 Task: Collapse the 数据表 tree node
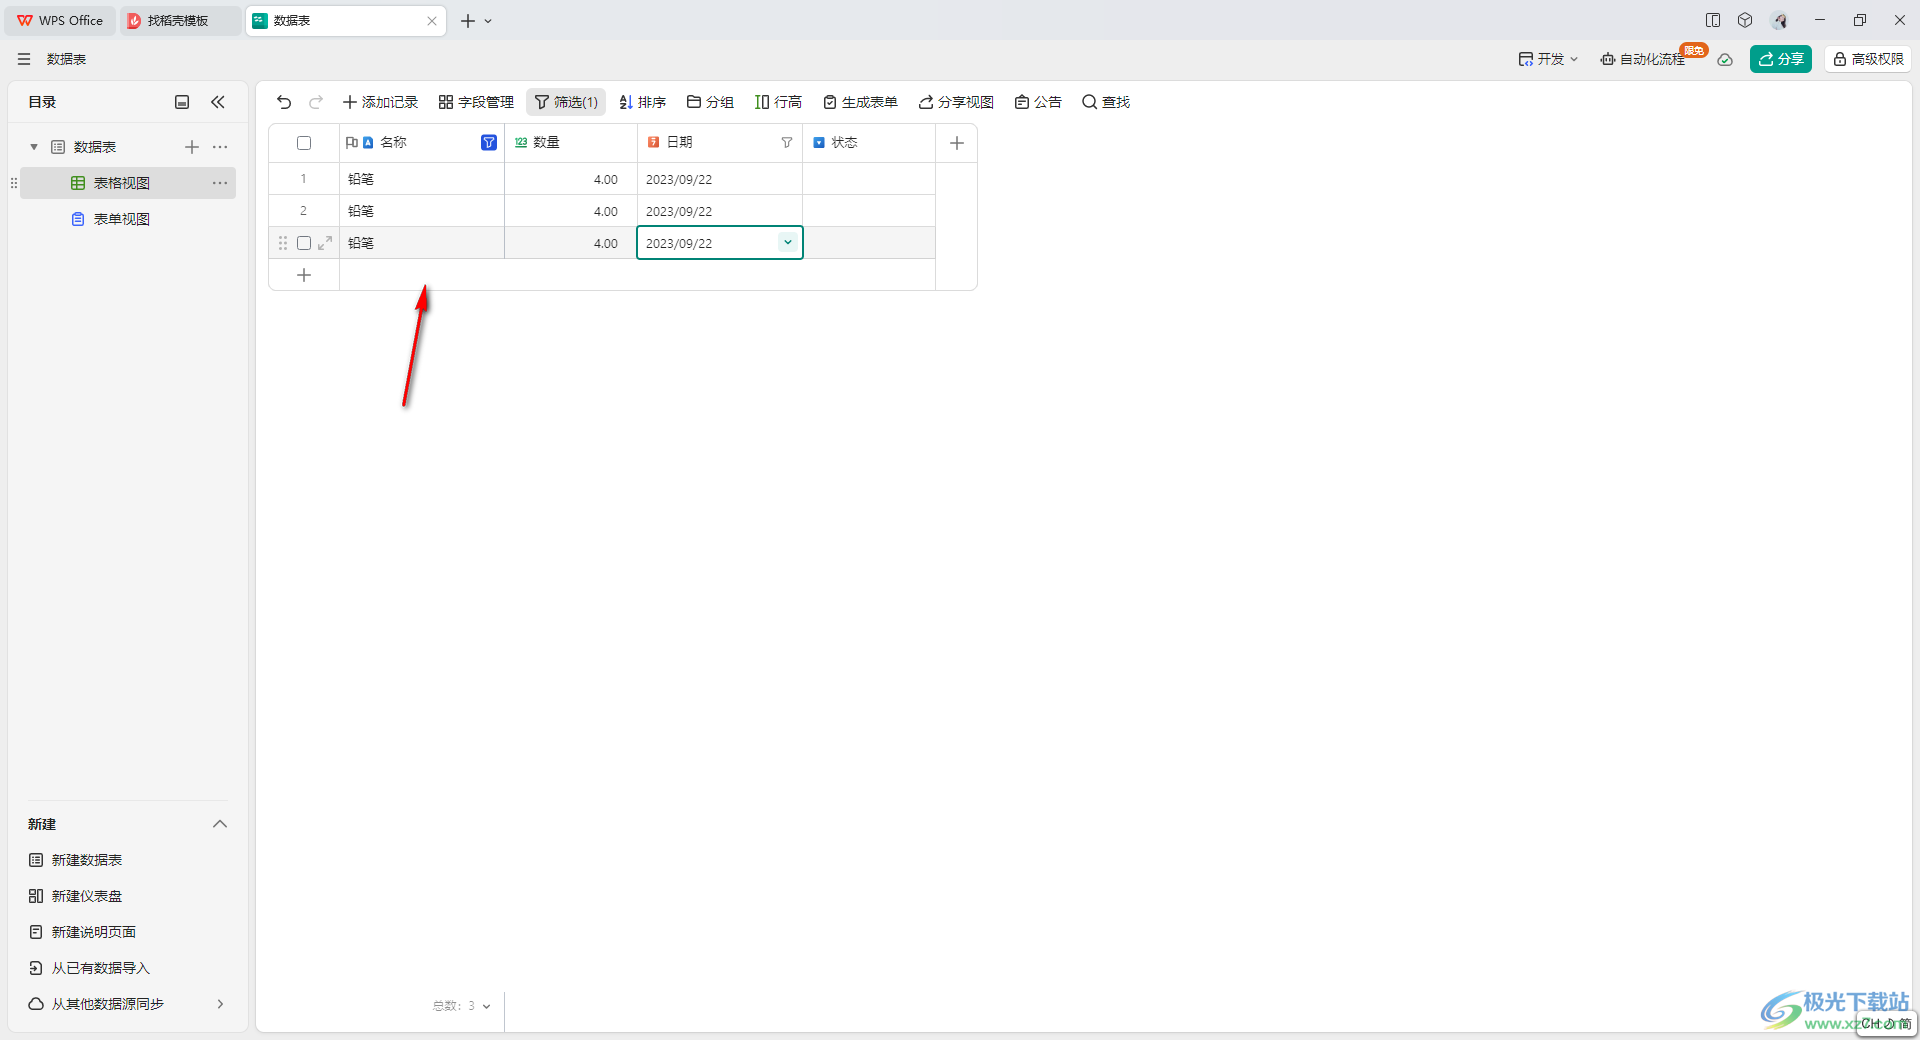pyautogui.click(x=34, y=147)
